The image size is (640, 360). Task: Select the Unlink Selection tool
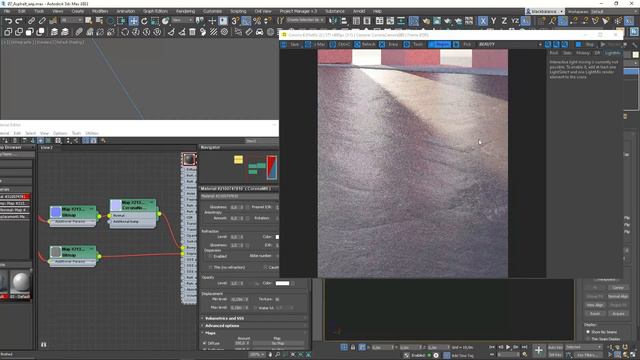pos(42,21)
